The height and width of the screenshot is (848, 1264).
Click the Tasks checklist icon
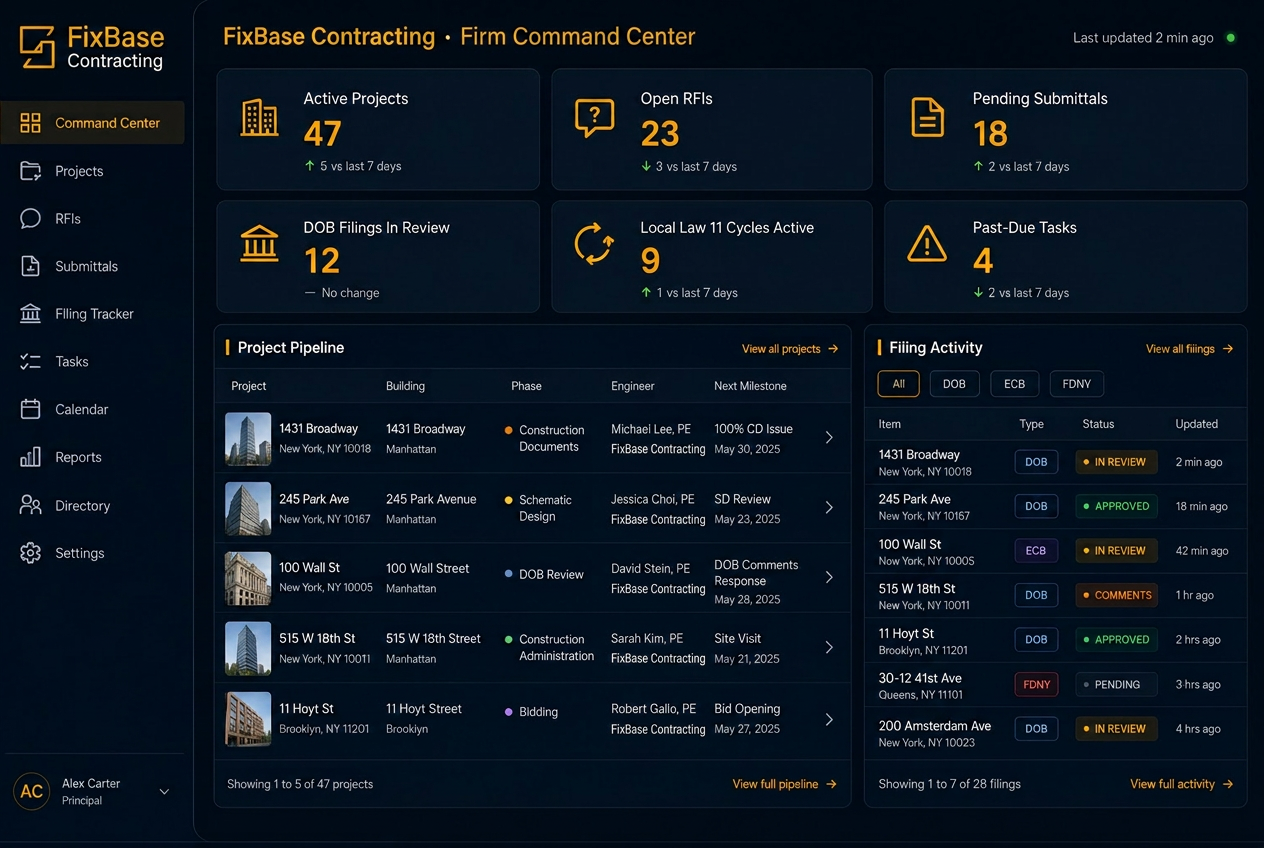[x=31, y=361]
